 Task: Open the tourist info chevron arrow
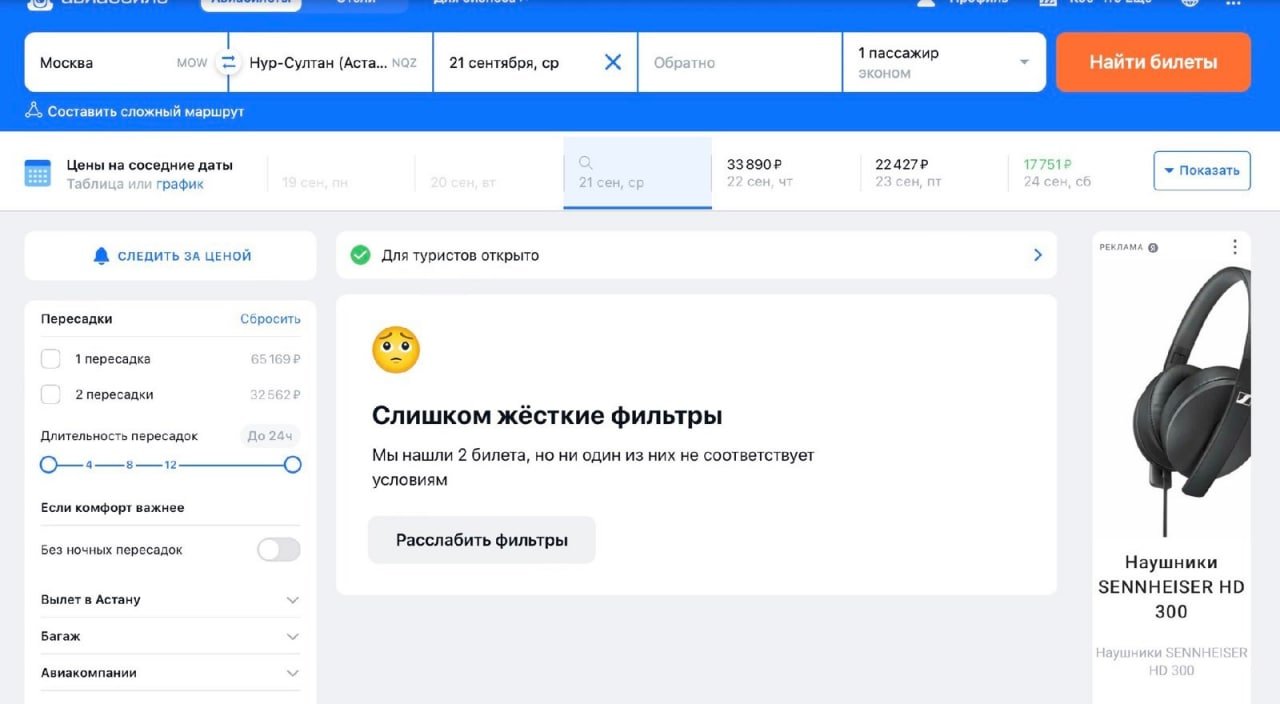[x=1038, y=255]
